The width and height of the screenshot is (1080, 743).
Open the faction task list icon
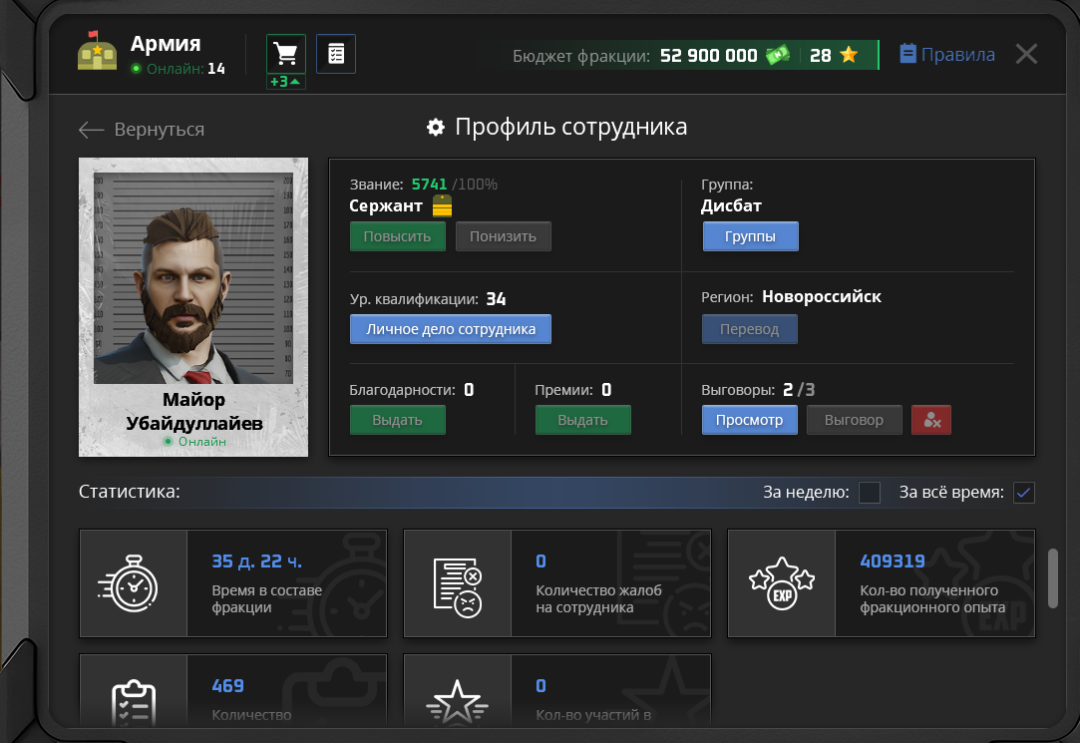pos(336,54)
